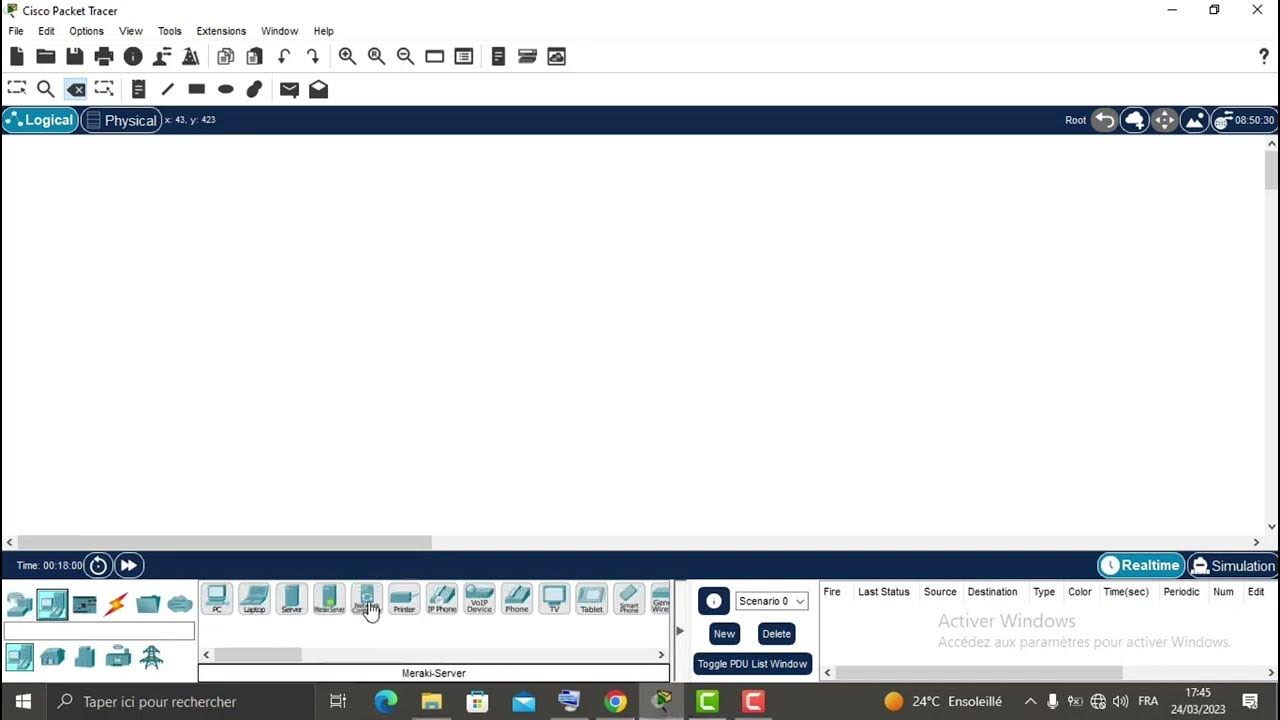Select the Components category icon
1280x720 pixels.
(x=84, y=604)
